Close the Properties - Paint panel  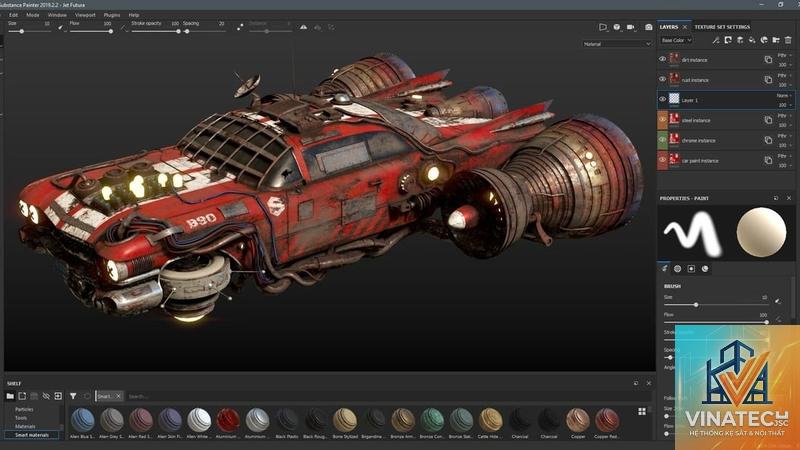click(x=789, y=198)
